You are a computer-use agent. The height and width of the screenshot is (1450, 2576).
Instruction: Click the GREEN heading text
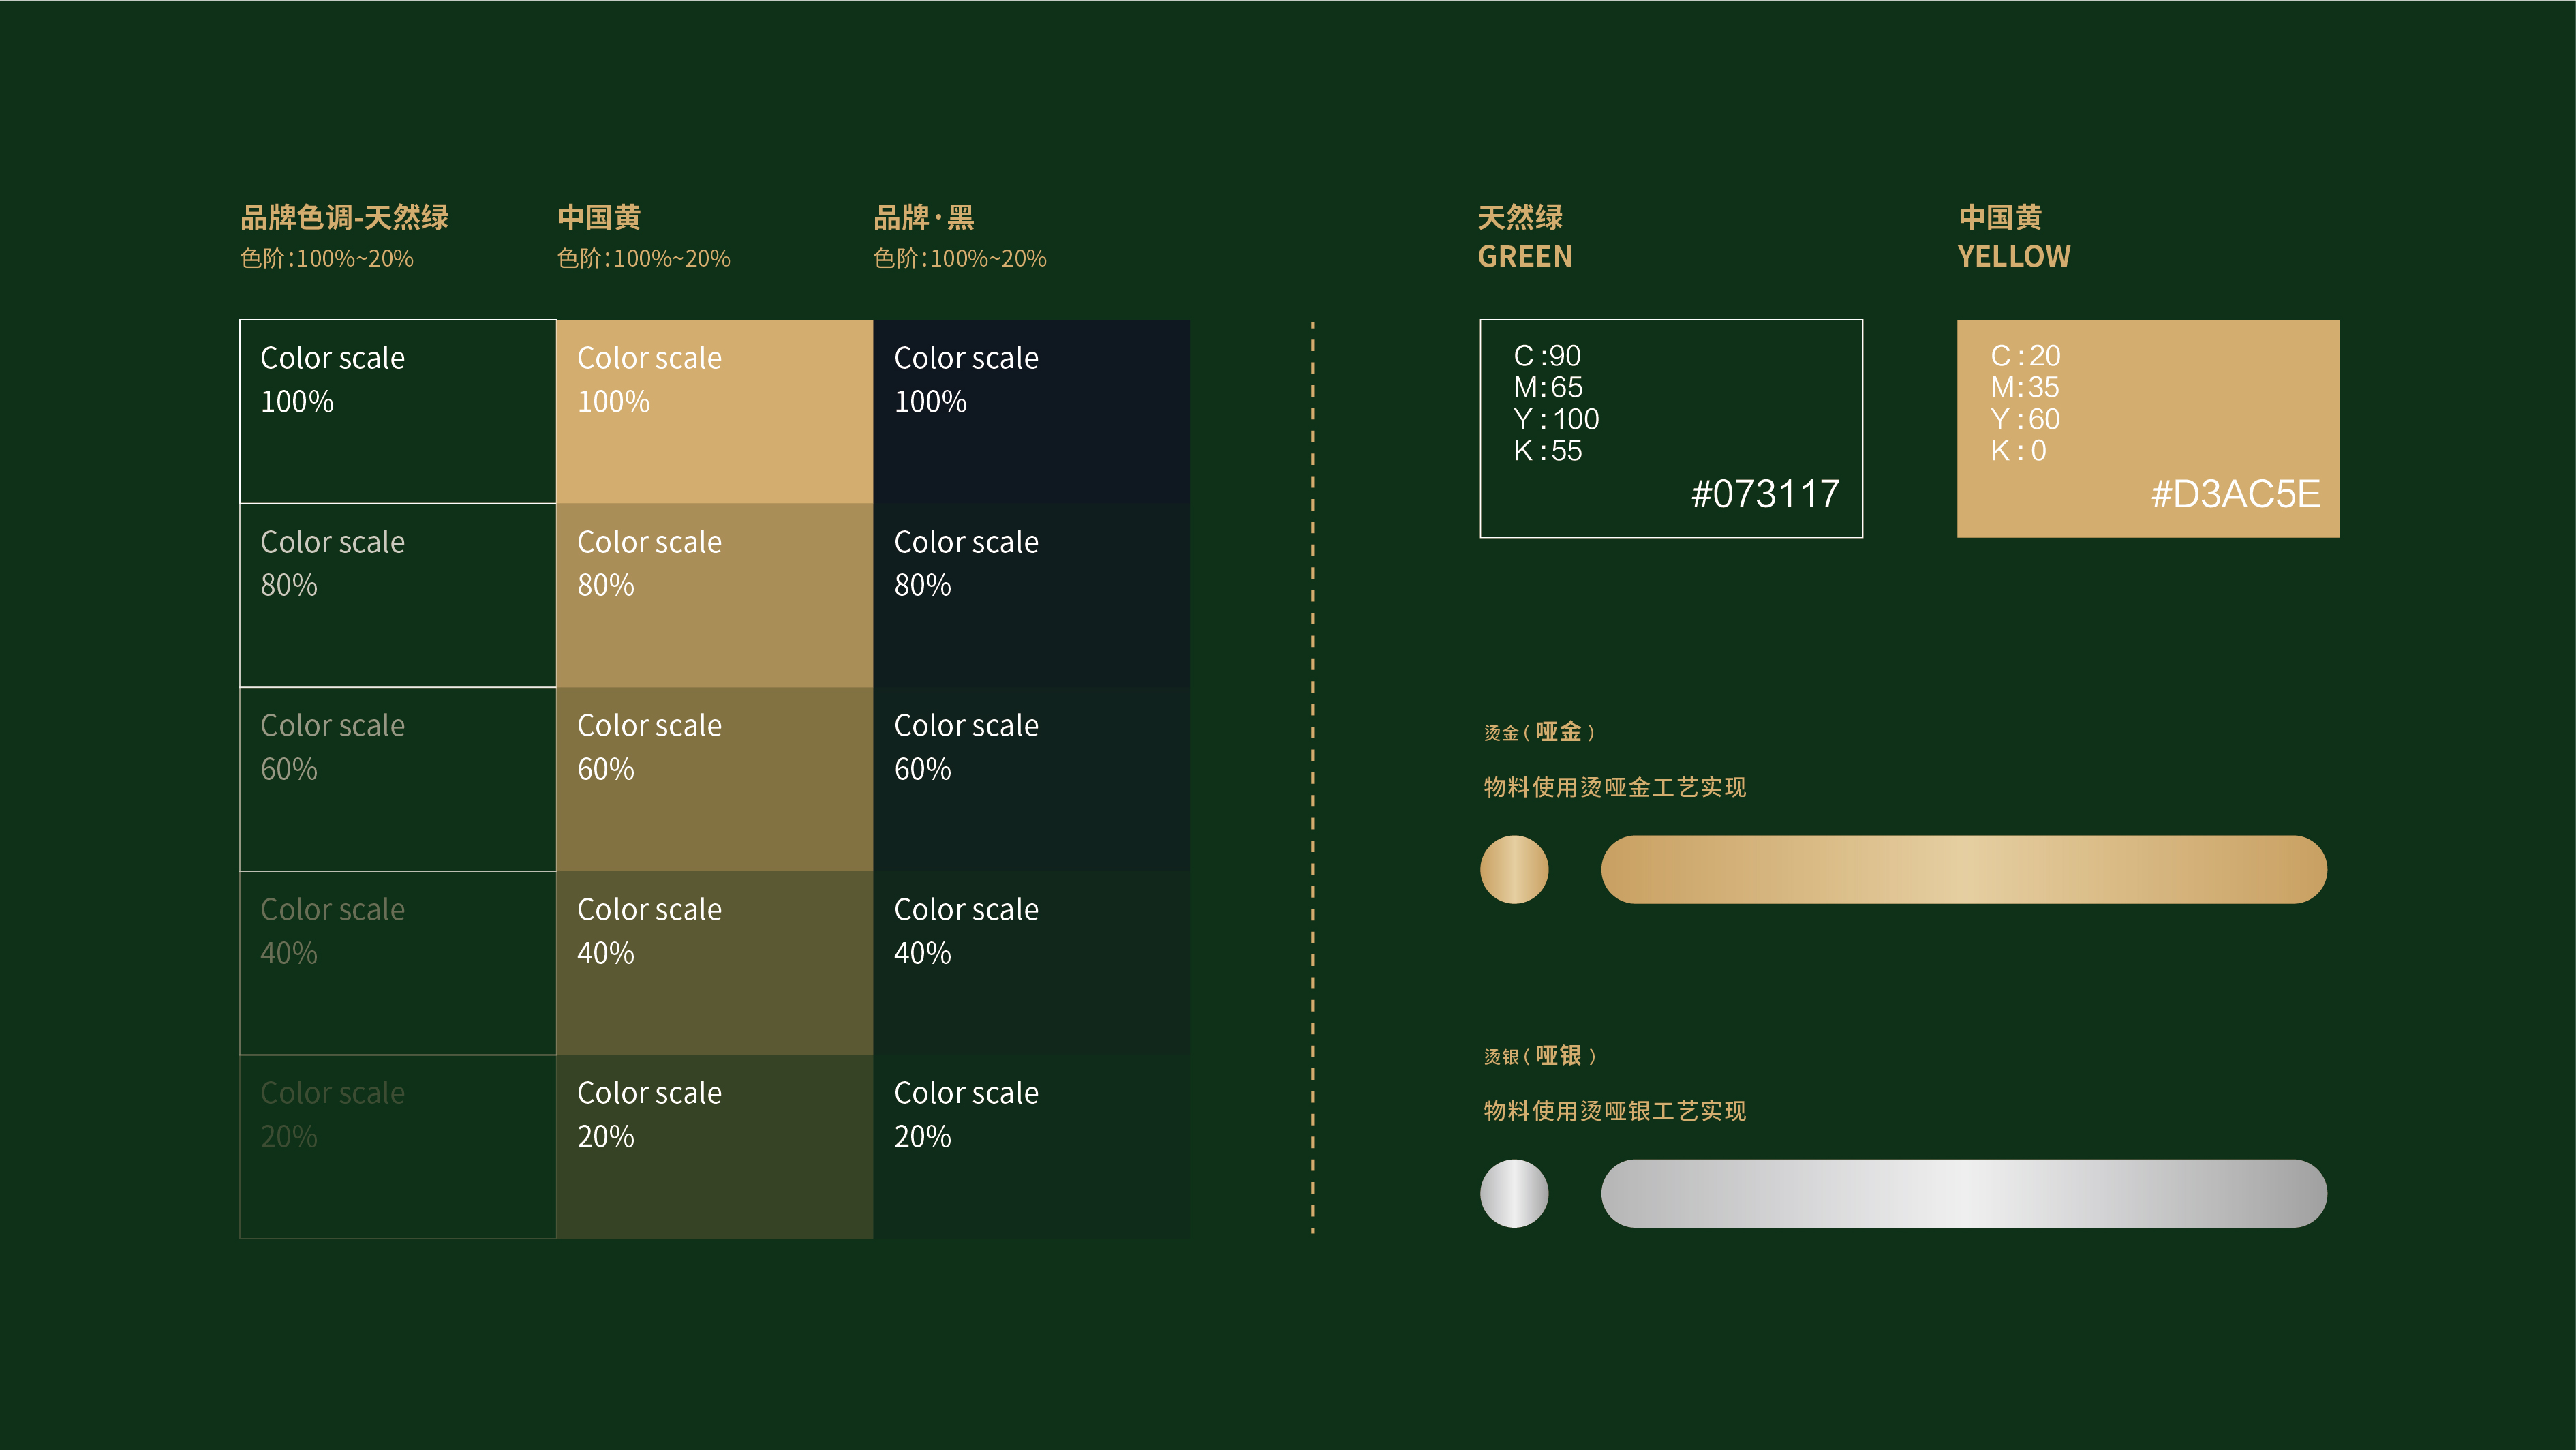click(1525, 257)
